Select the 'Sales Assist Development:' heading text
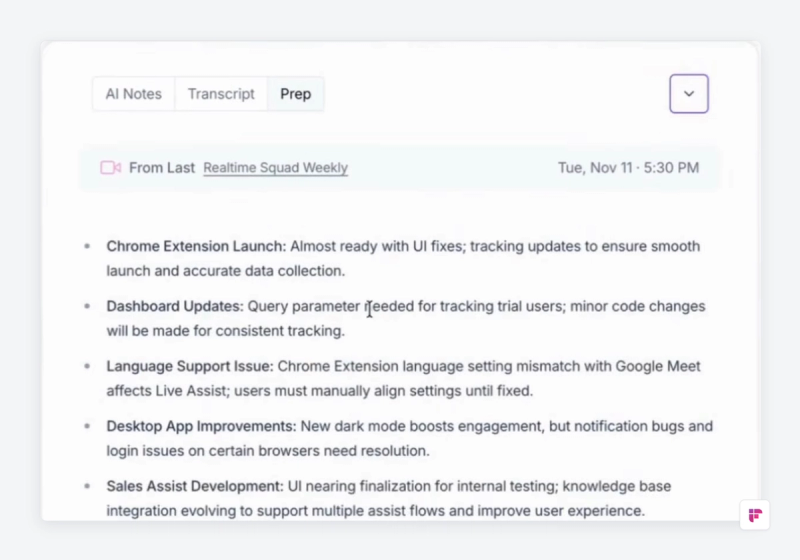 (195, 487)
